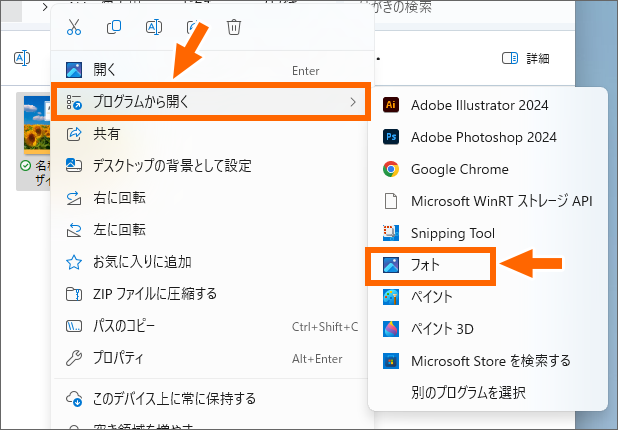Screen dimensions: 618x430
Task: Click the rotate-right icon
Action: (74, 198)
